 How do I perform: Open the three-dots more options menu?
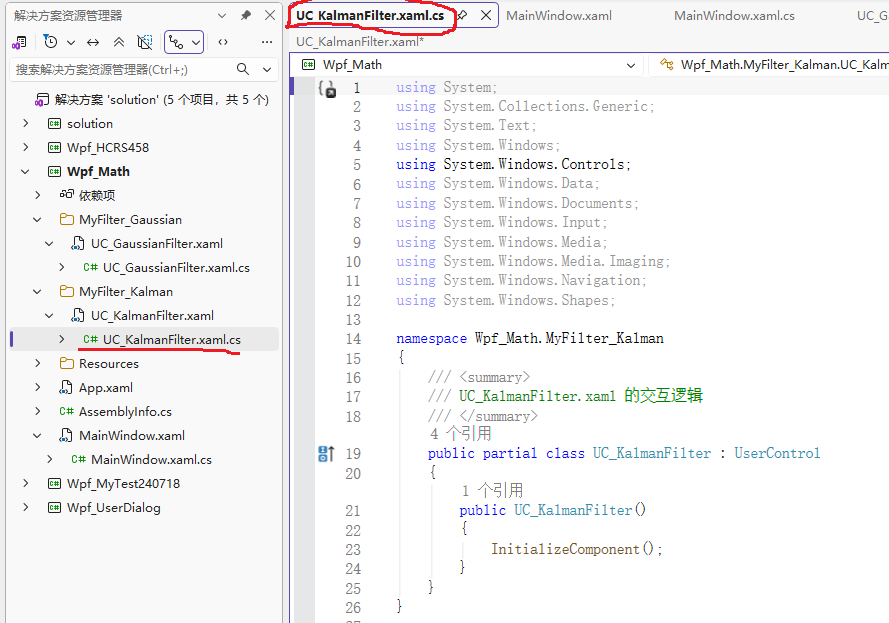pos(266,42)
